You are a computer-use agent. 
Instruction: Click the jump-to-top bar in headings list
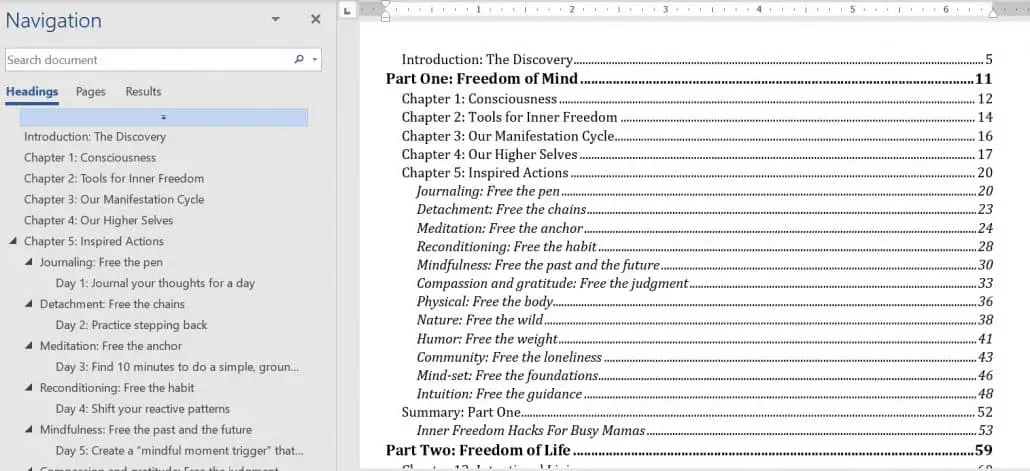click(164, 117)
